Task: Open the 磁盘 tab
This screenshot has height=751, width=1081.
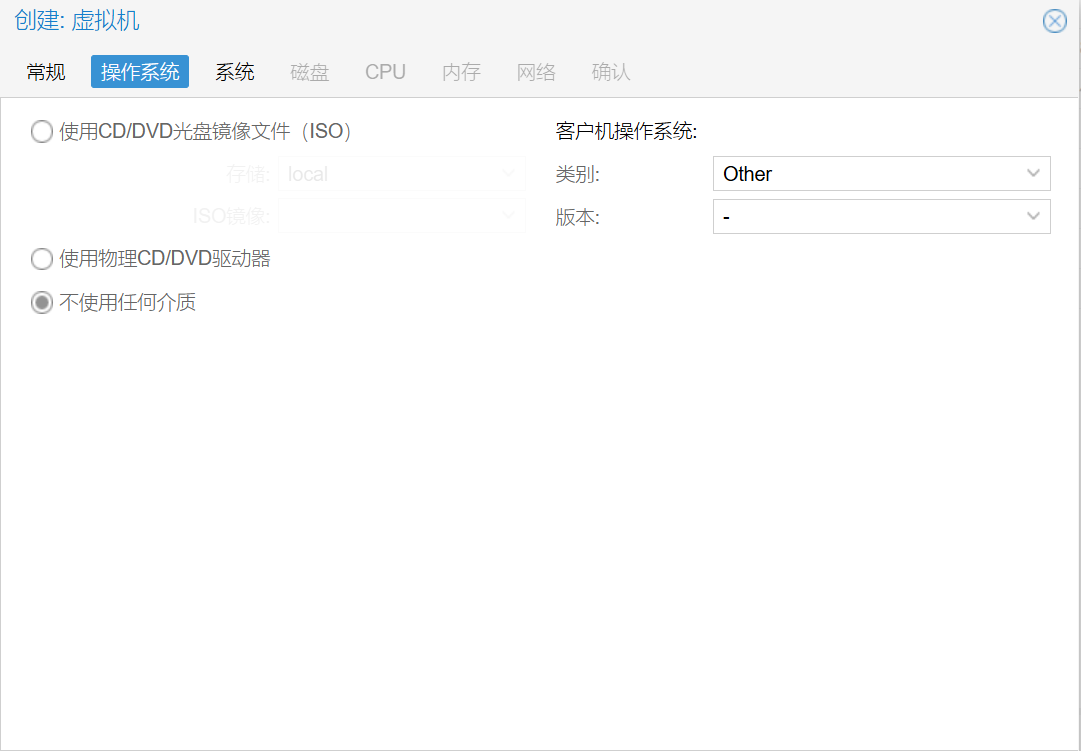Action: point(310,72)
